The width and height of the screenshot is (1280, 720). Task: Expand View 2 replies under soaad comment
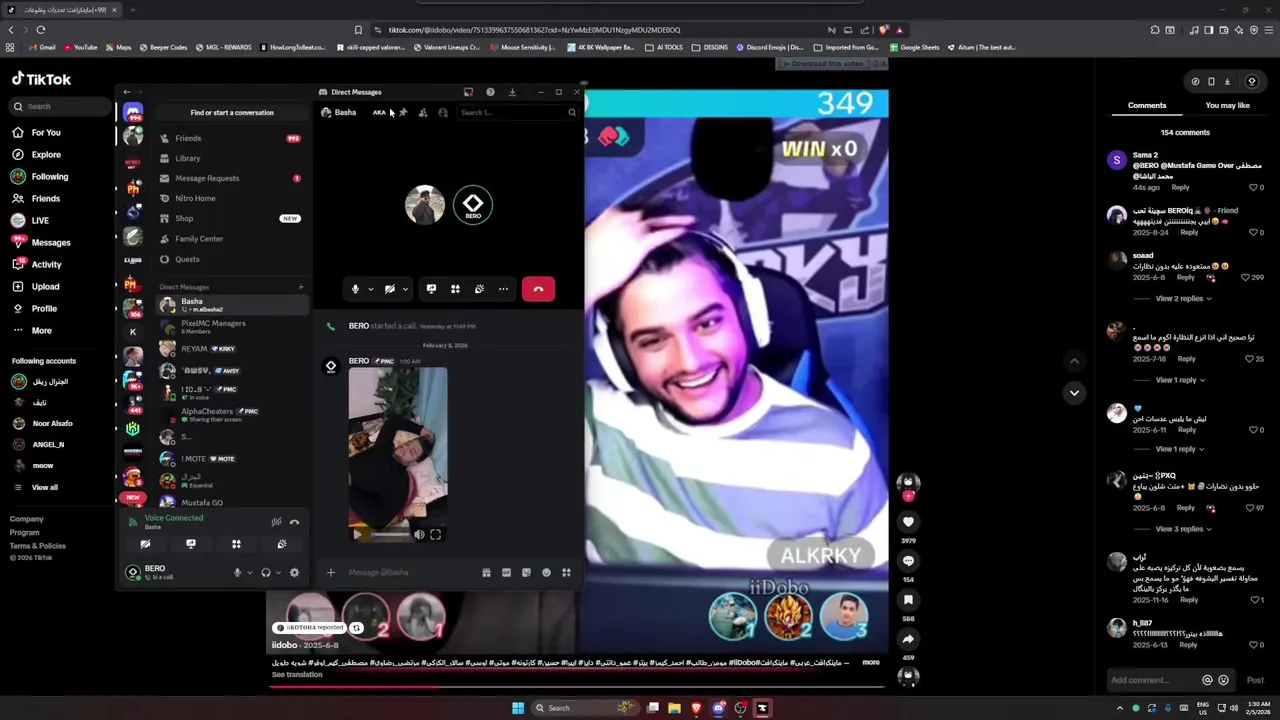click(1183, 298)
